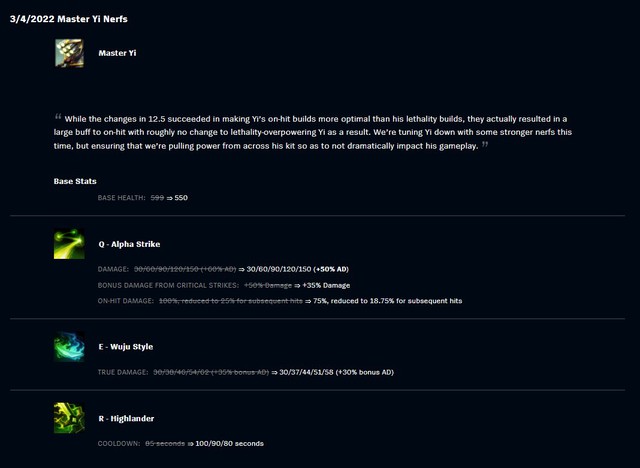The height and width of the screenshot is (468, 640).
Task: Click the 100/90/80 seconds cooldown value
Action: (230, 443)
